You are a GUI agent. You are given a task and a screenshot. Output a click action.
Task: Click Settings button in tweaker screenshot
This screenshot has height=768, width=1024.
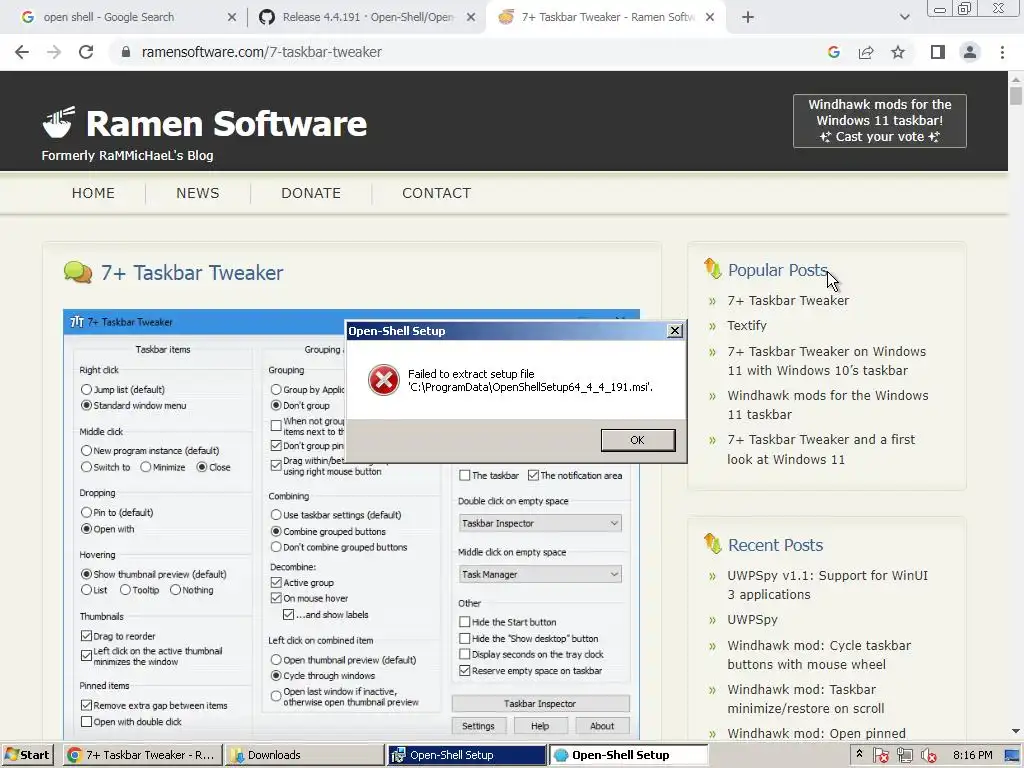click(x=478, y=726)
